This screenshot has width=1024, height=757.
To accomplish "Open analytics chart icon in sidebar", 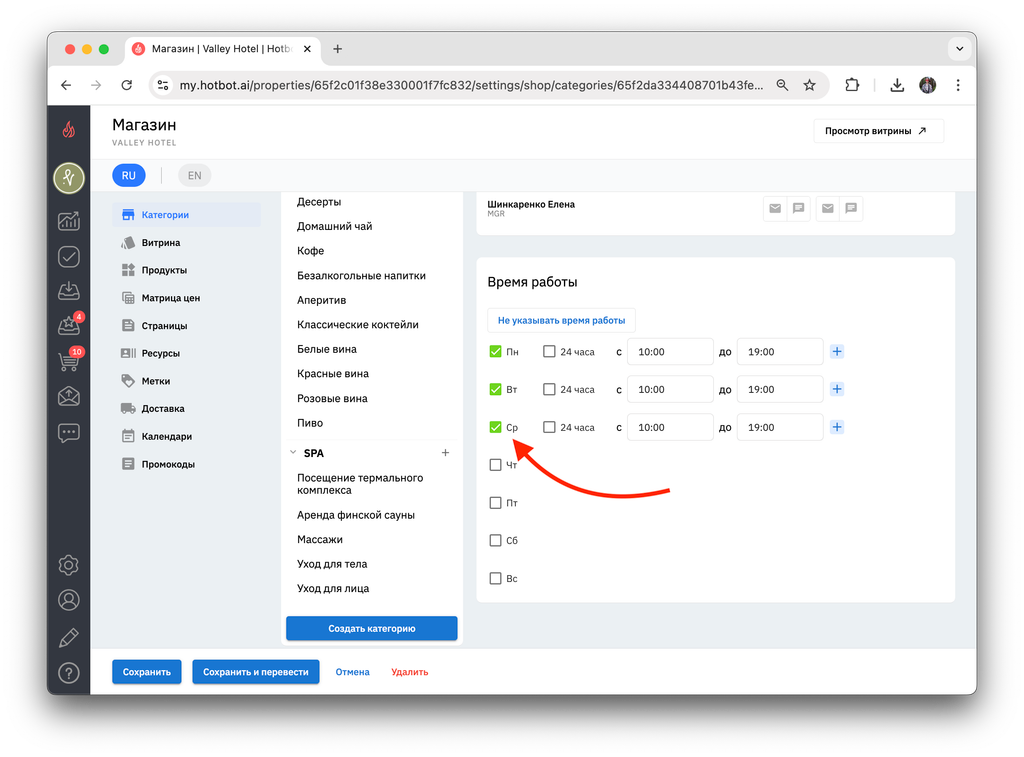I will tap(69, 221).
